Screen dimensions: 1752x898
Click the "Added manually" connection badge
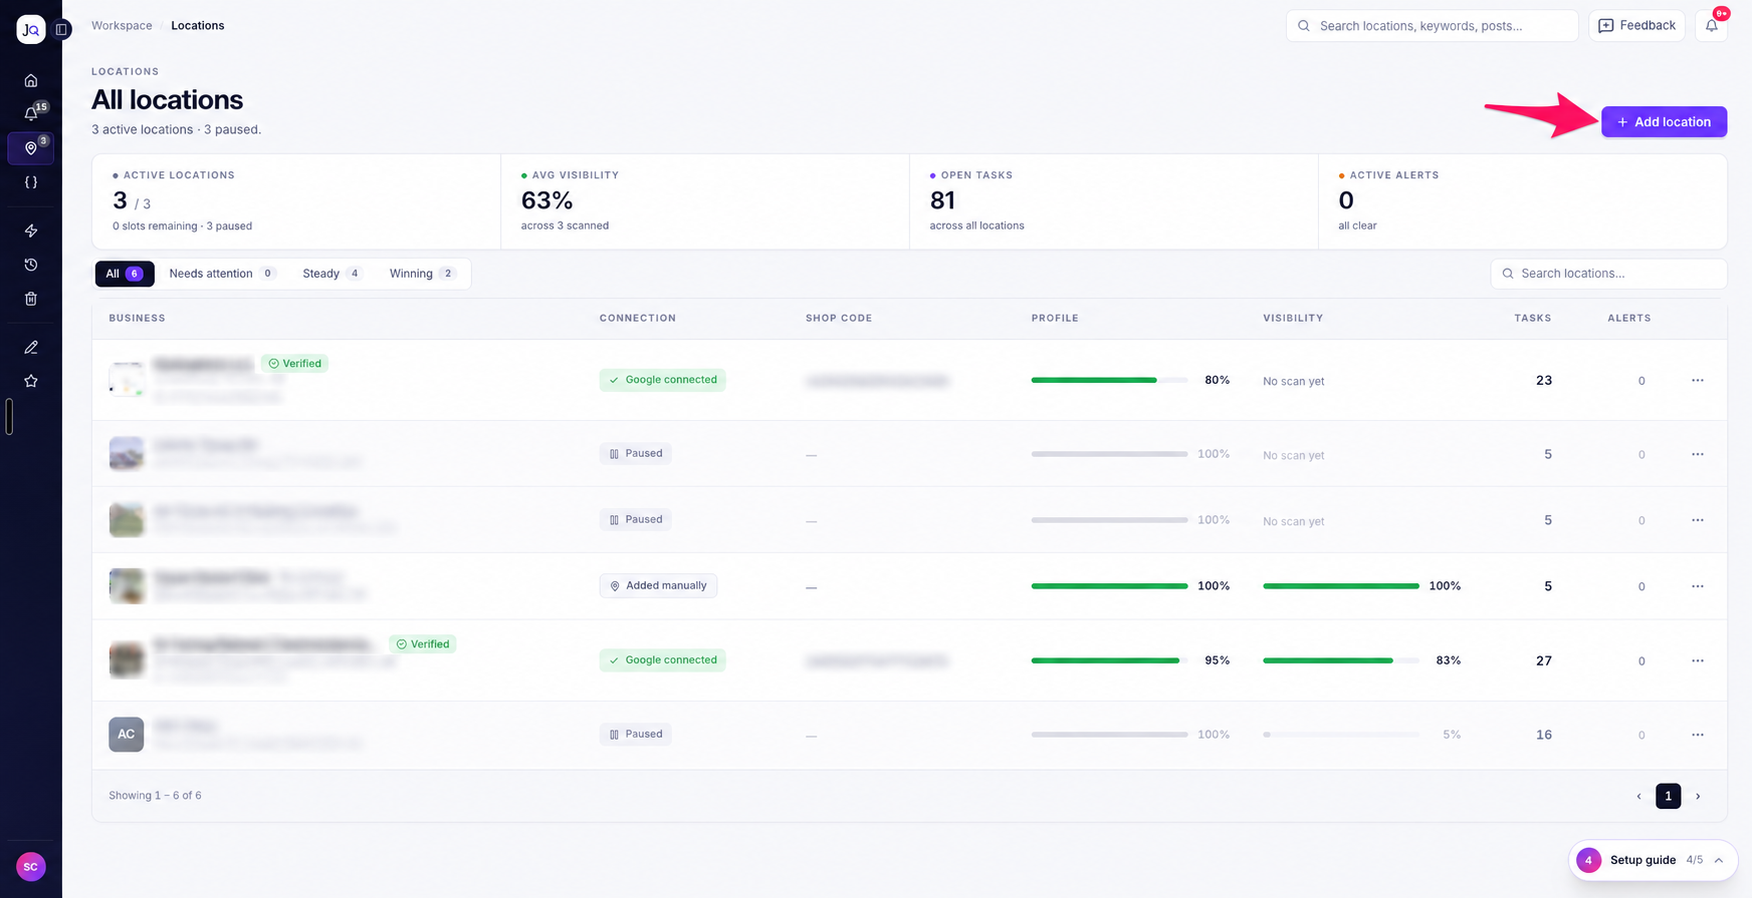(658, 586)
